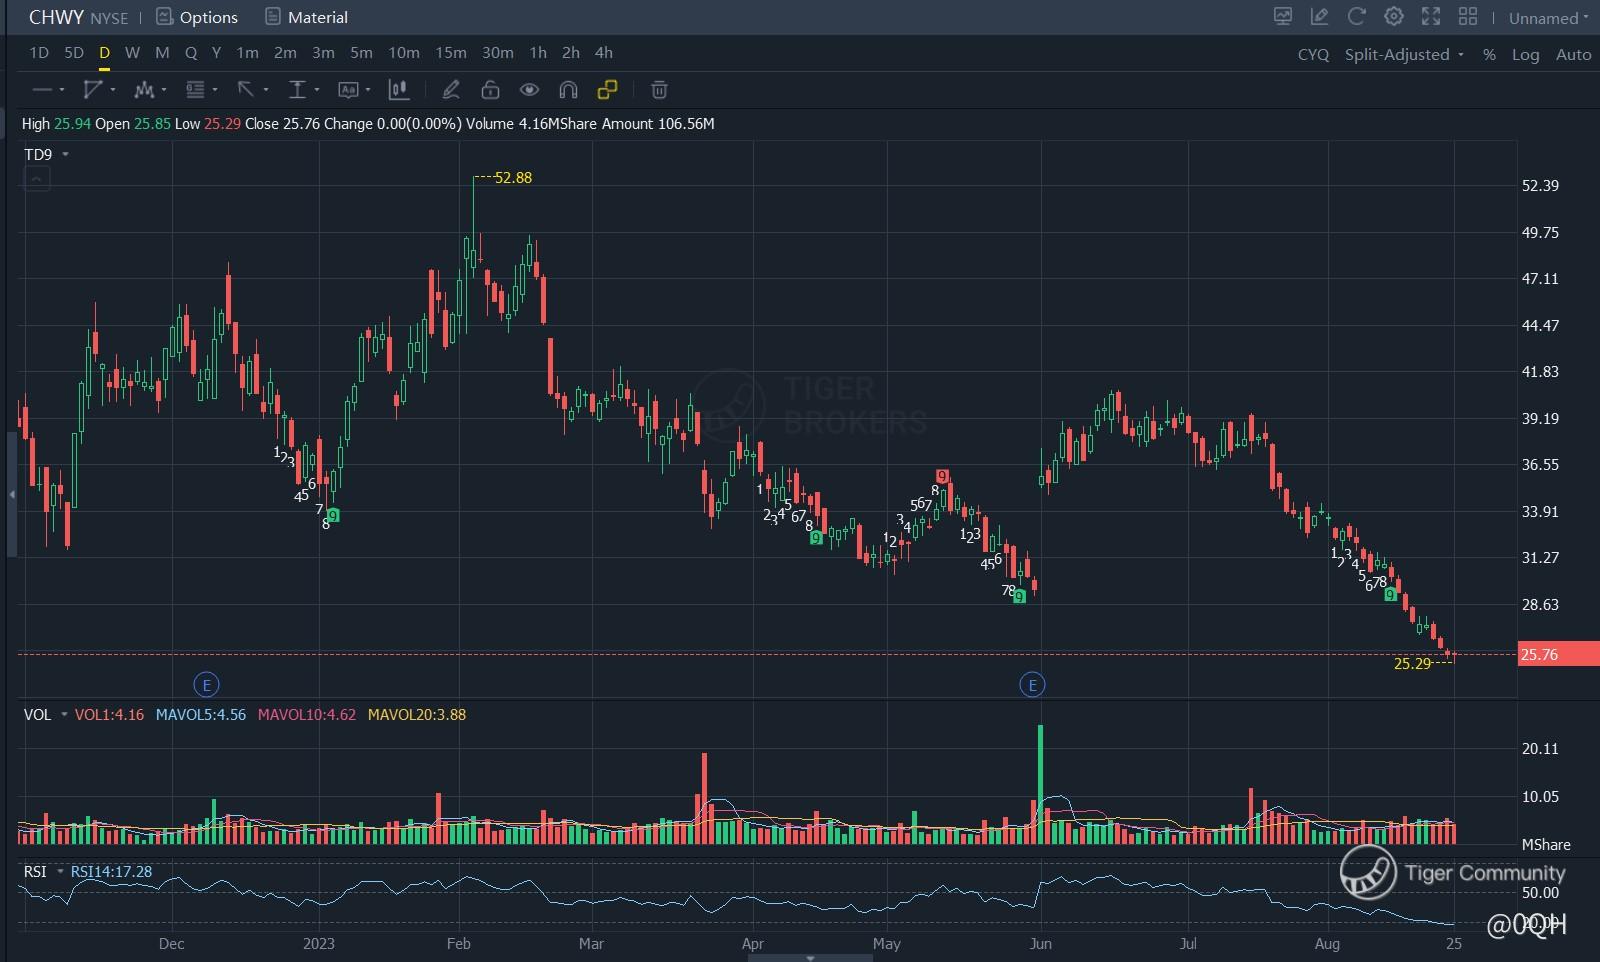Click the June earnings E marker

(x=1032, y=684)
